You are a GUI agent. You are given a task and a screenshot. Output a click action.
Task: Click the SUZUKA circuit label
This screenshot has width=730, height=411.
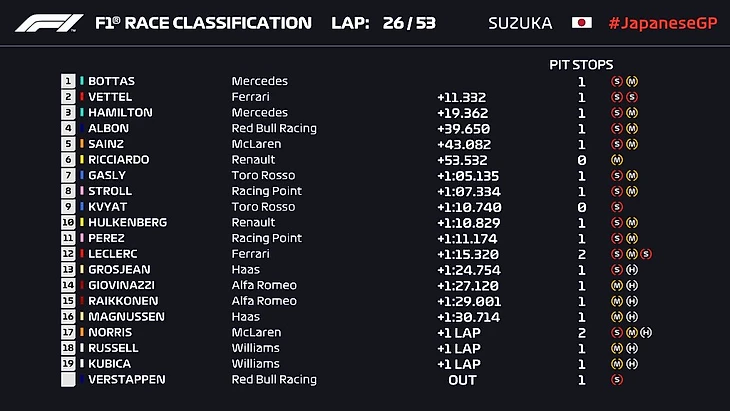[520, 23]
